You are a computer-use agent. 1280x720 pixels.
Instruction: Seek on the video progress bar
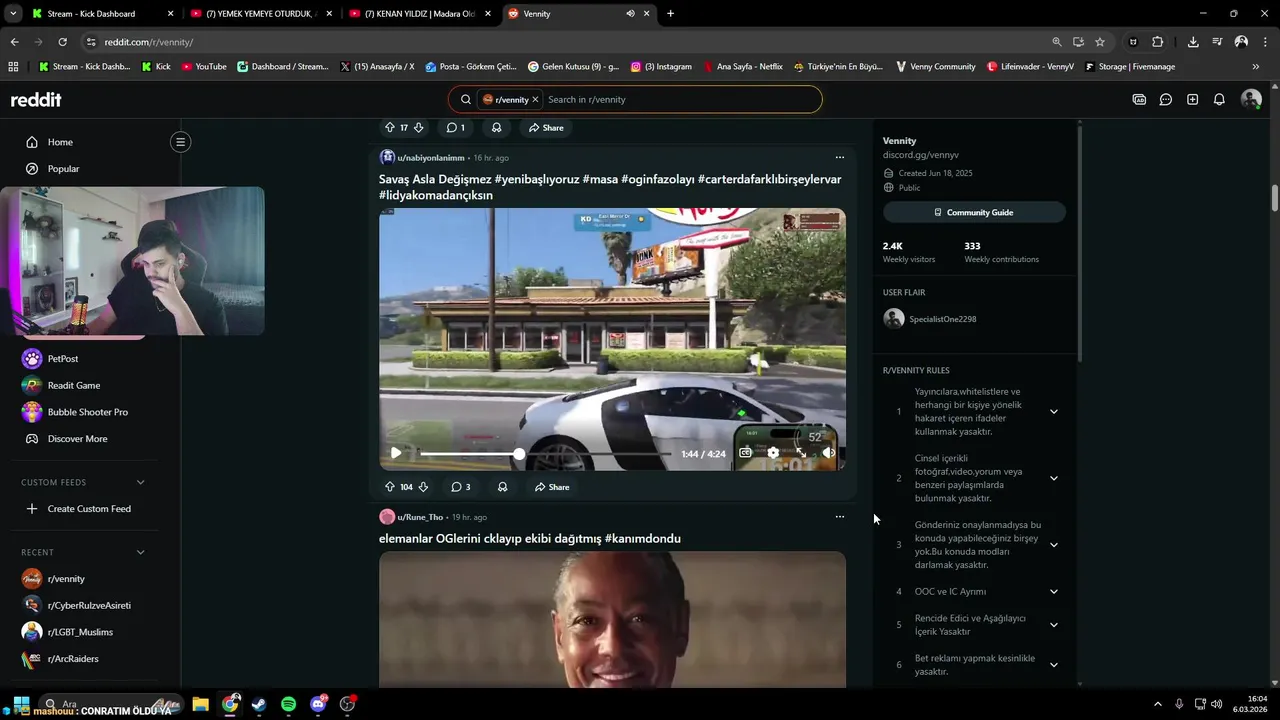coord(545,454)
